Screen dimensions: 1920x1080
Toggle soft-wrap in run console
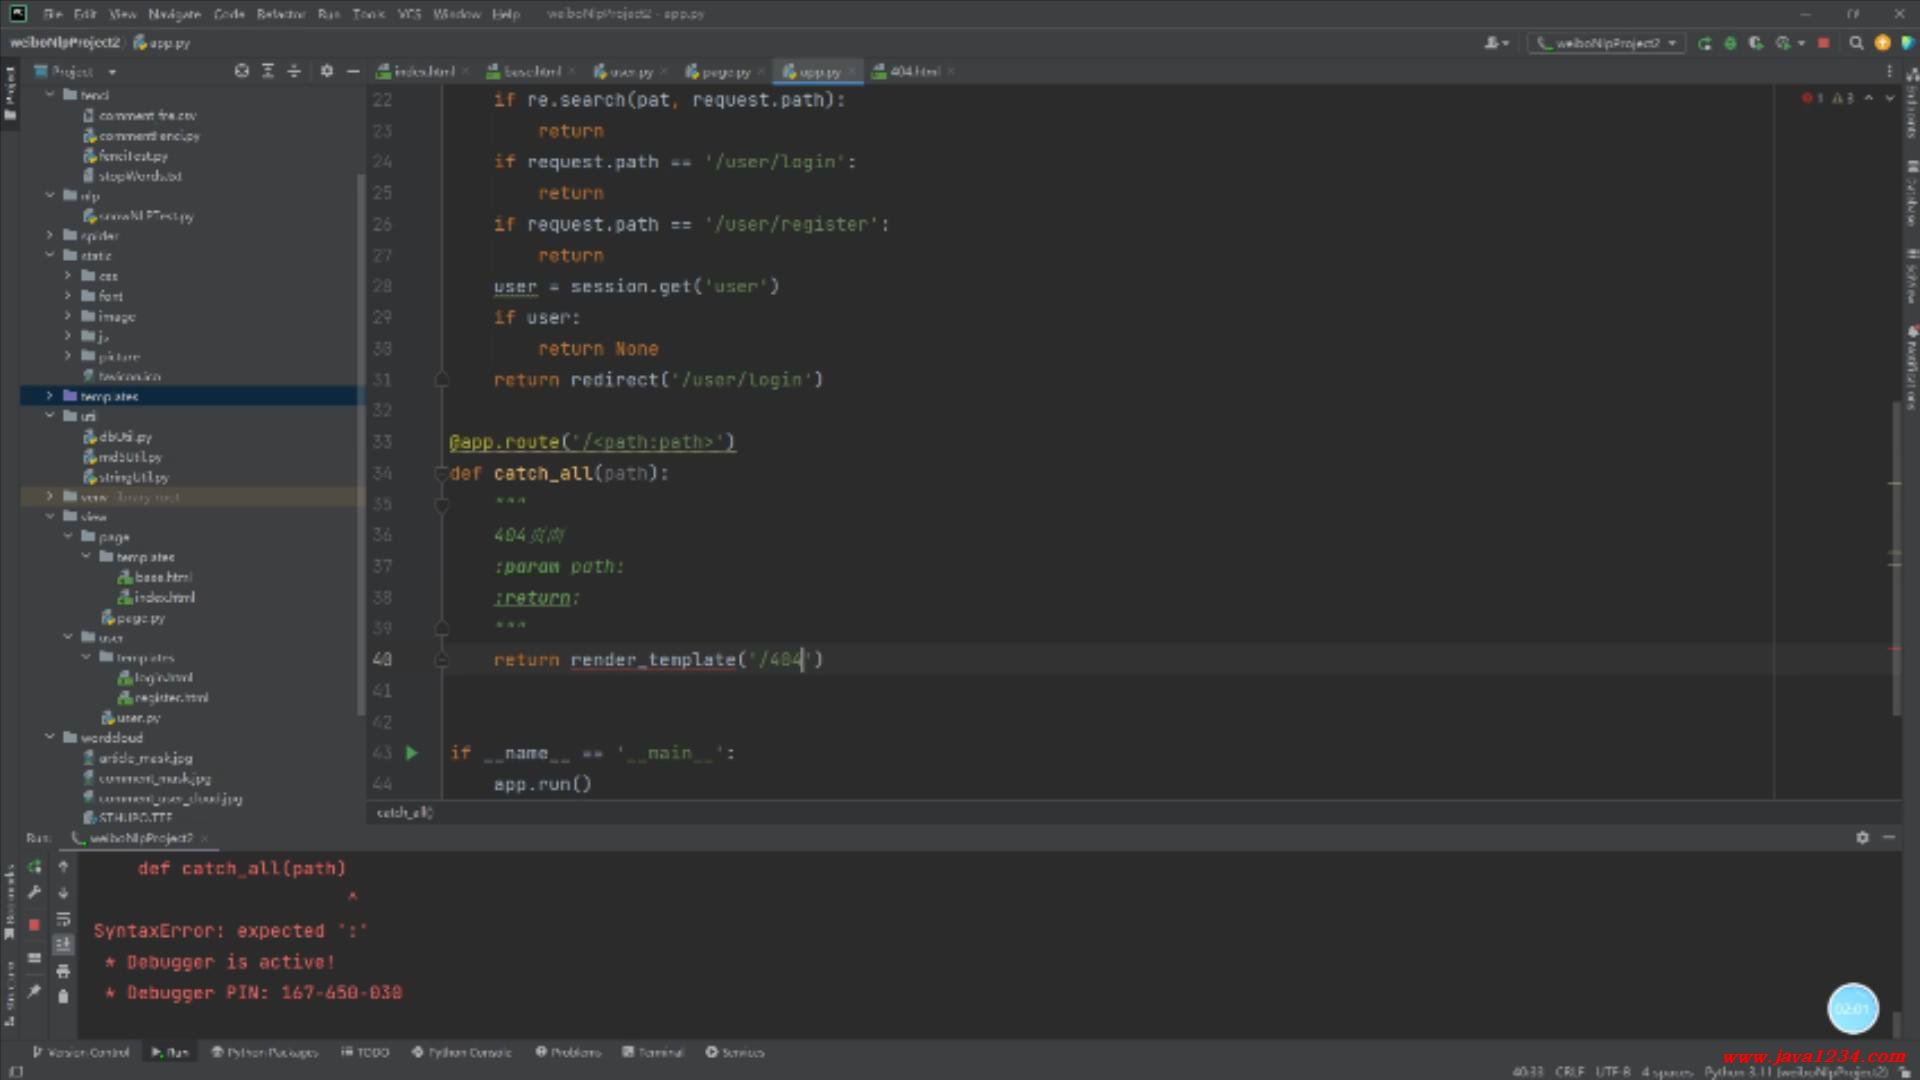click(x=63, y=919)
